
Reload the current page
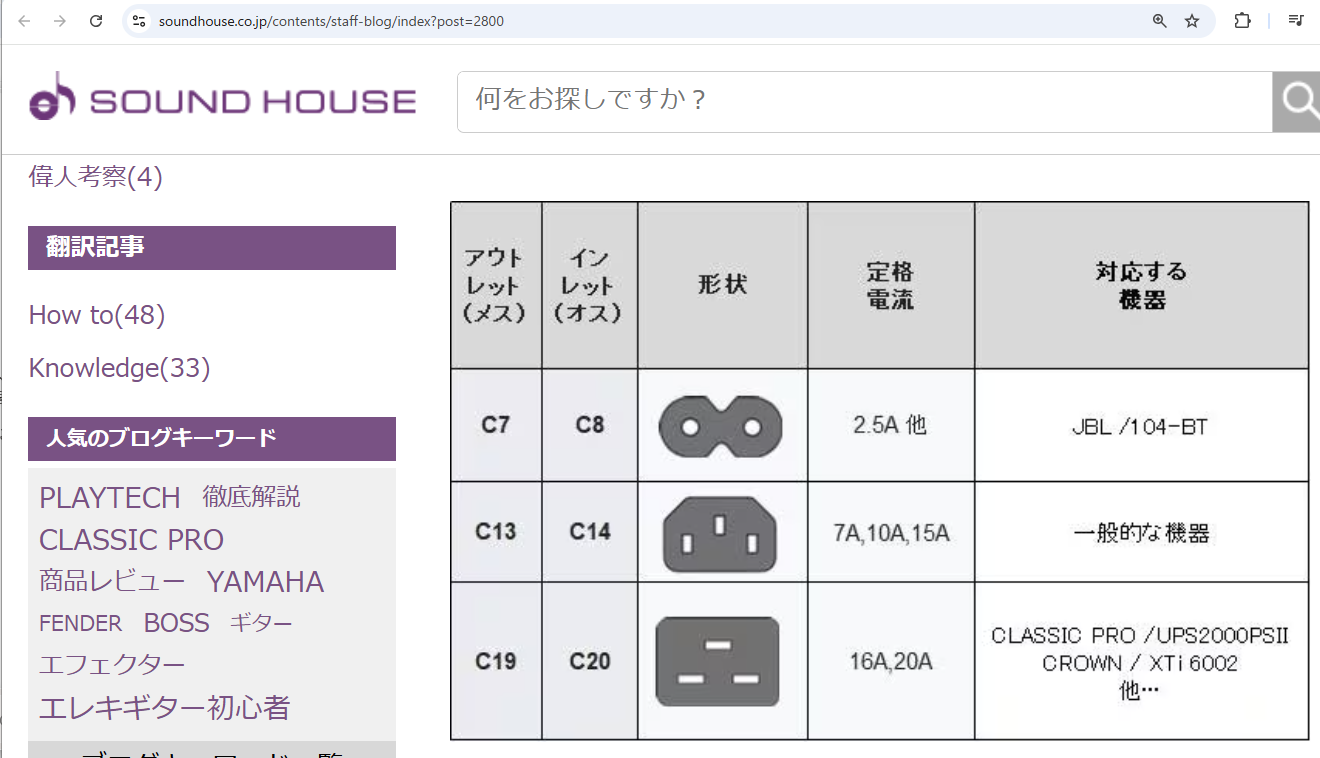pos(96,21)
